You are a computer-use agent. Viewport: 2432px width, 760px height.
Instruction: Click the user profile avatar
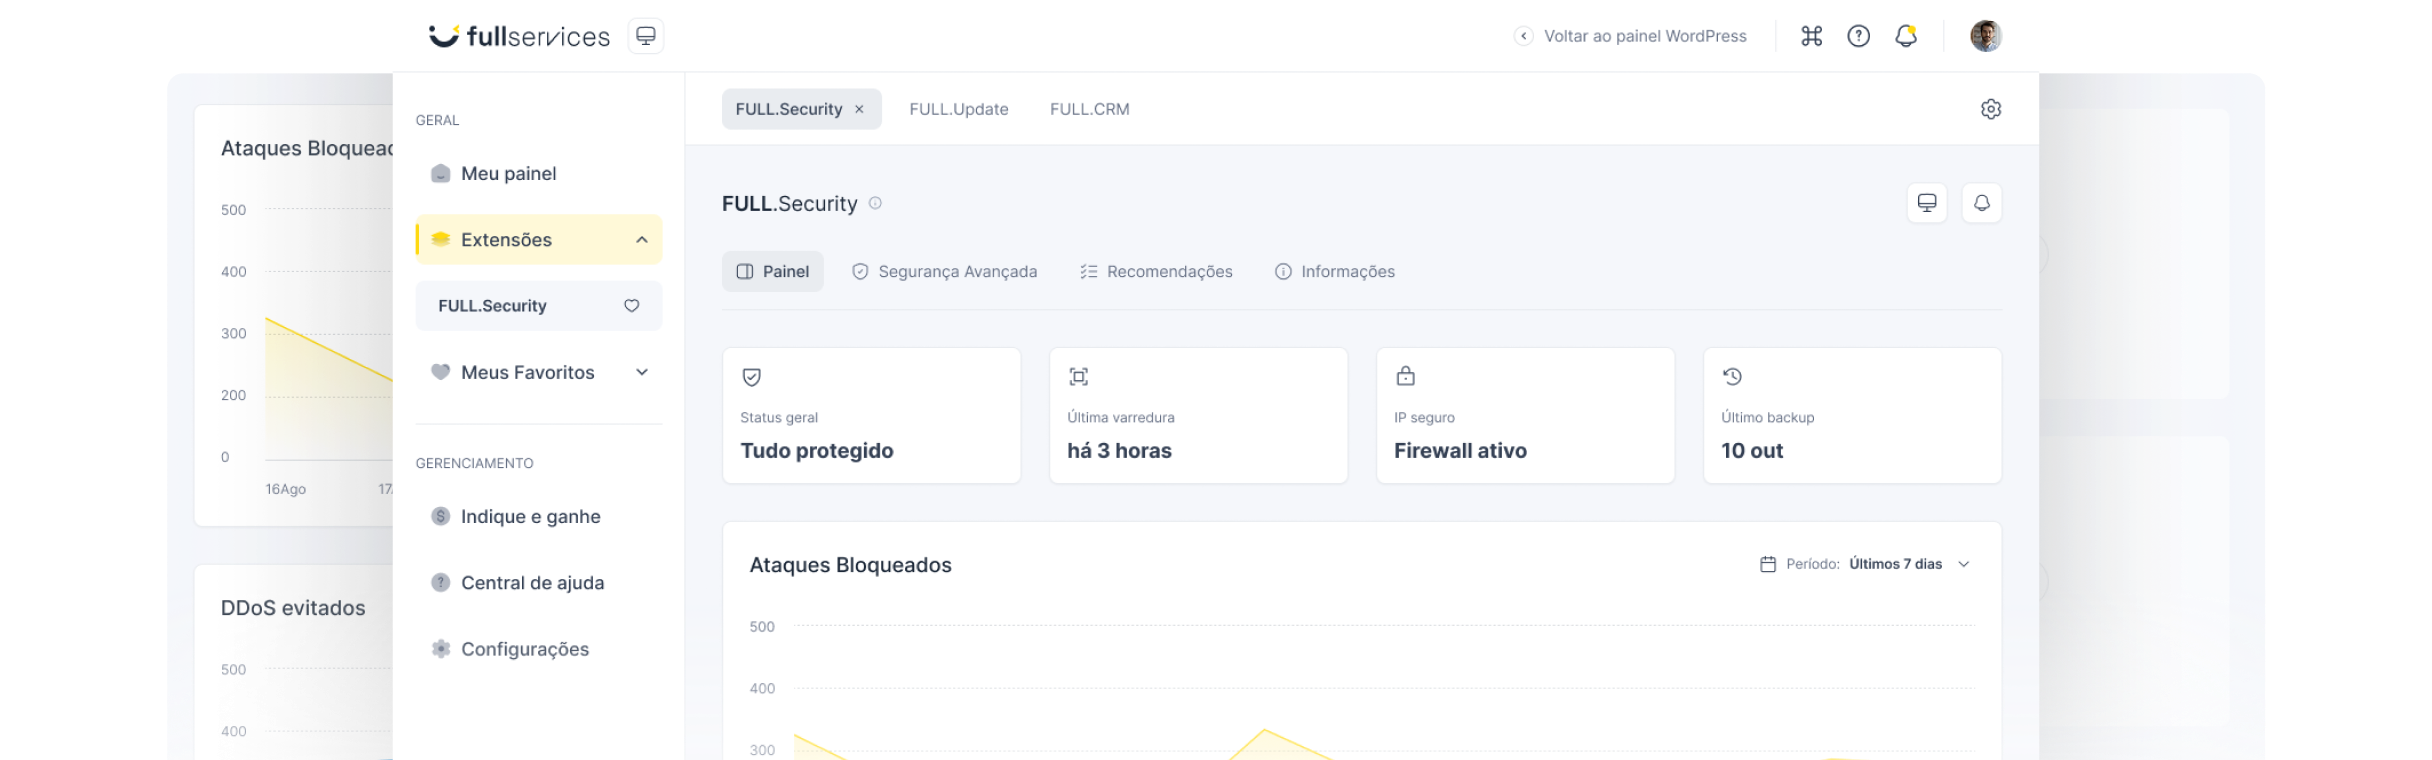1985,36
